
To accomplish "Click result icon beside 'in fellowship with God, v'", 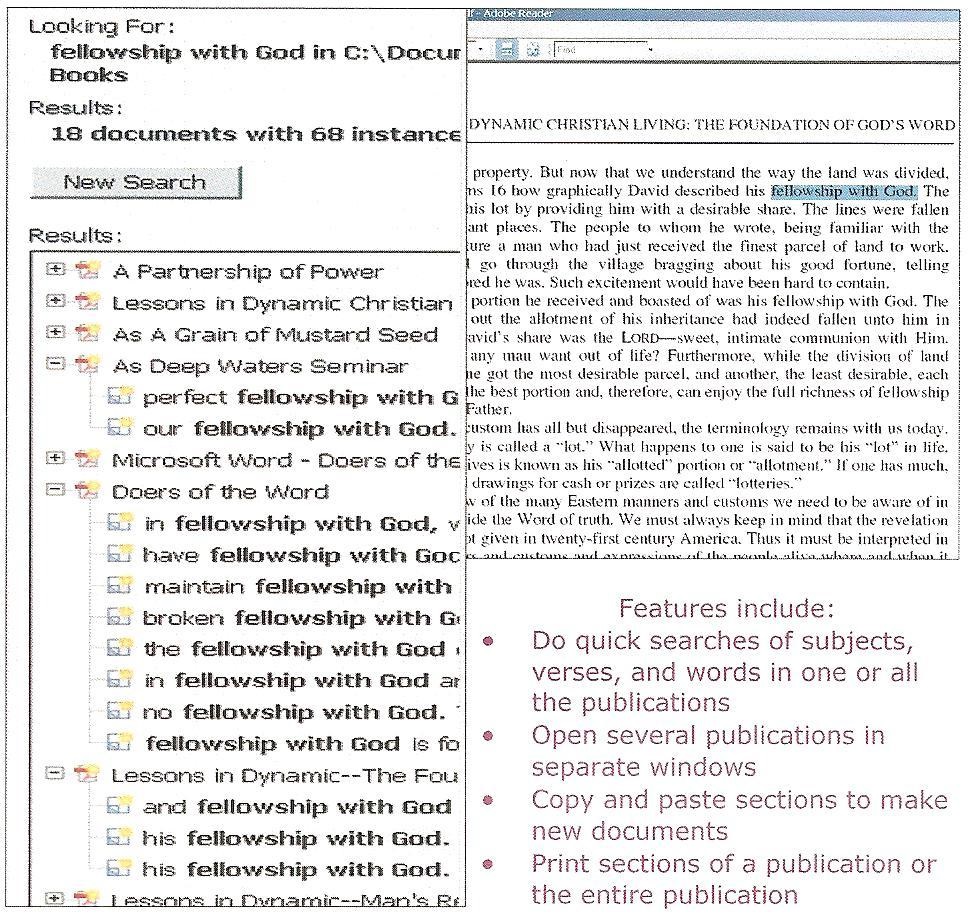I will (119, 522).
